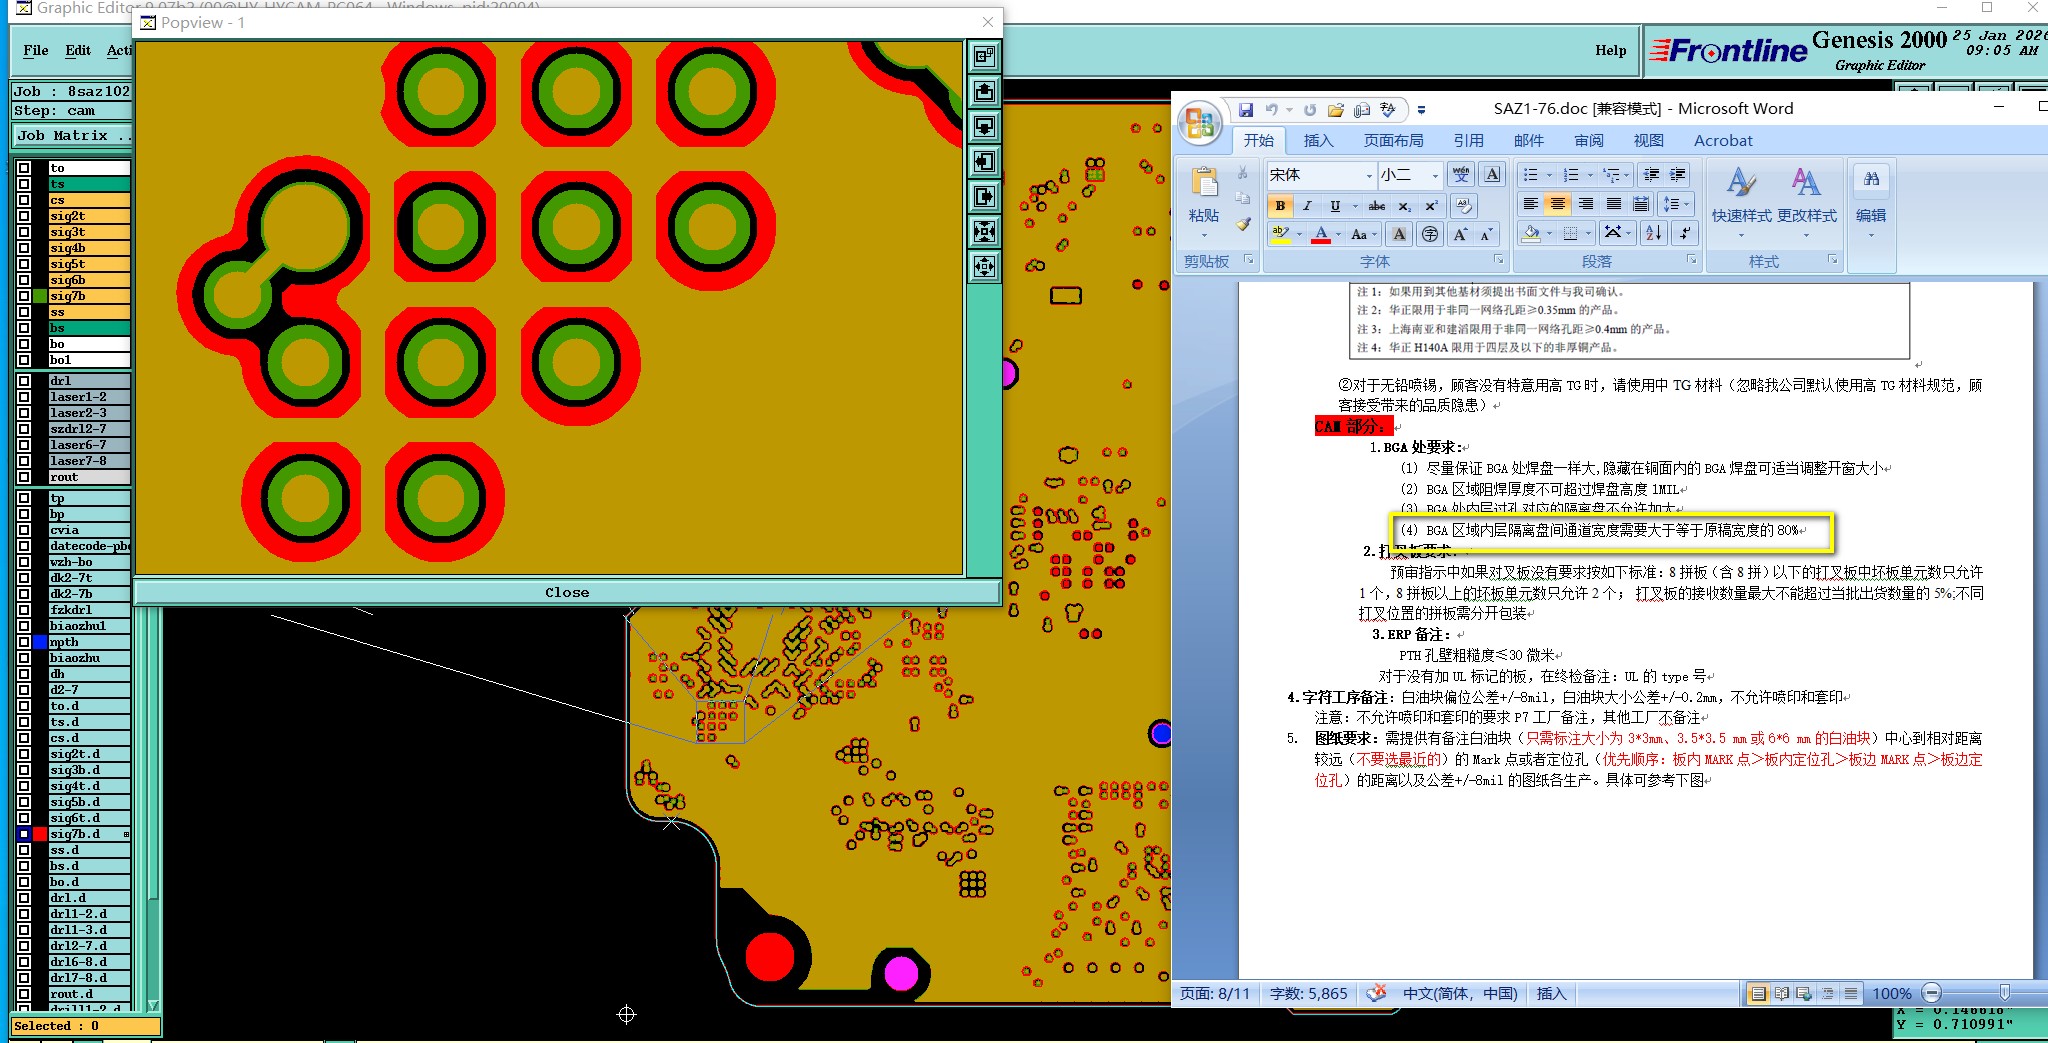Apply Subscript formatting

point(1405,206)
